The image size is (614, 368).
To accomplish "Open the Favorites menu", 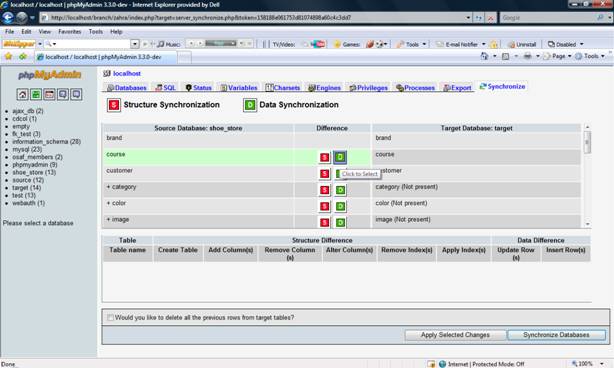I will click(x=70, y=32).
